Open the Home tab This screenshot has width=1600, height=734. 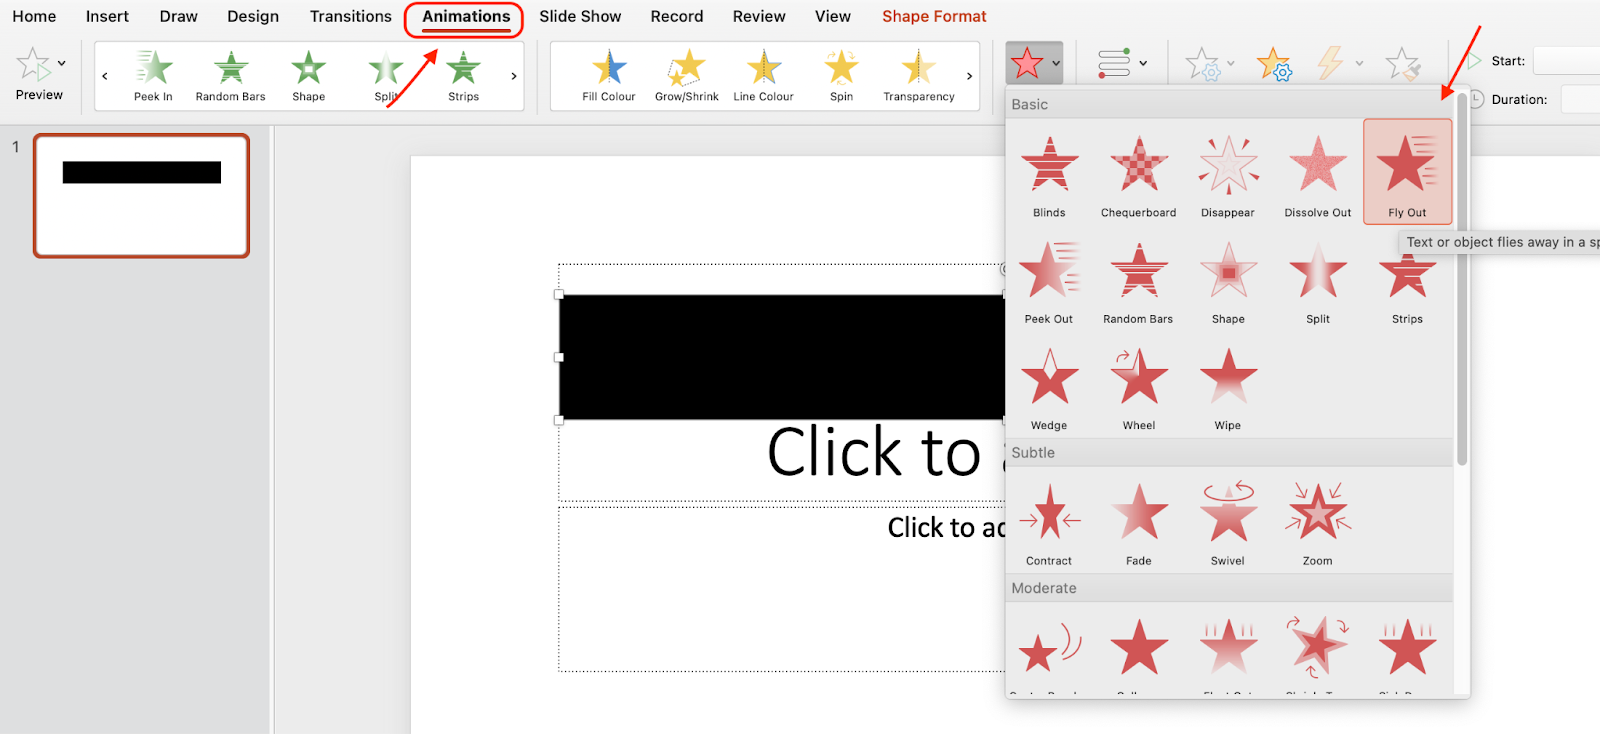click(x=34, y=16)
